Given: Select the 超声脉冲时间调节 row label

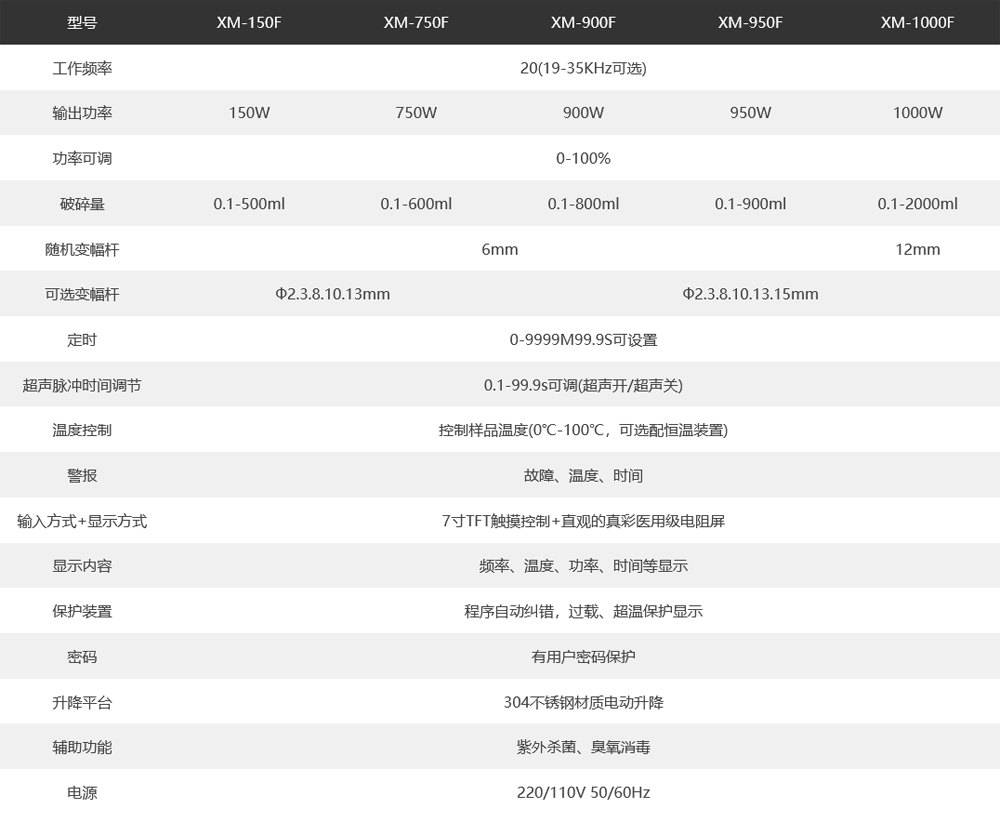Looking at the screenshot, I should [82, 385].
